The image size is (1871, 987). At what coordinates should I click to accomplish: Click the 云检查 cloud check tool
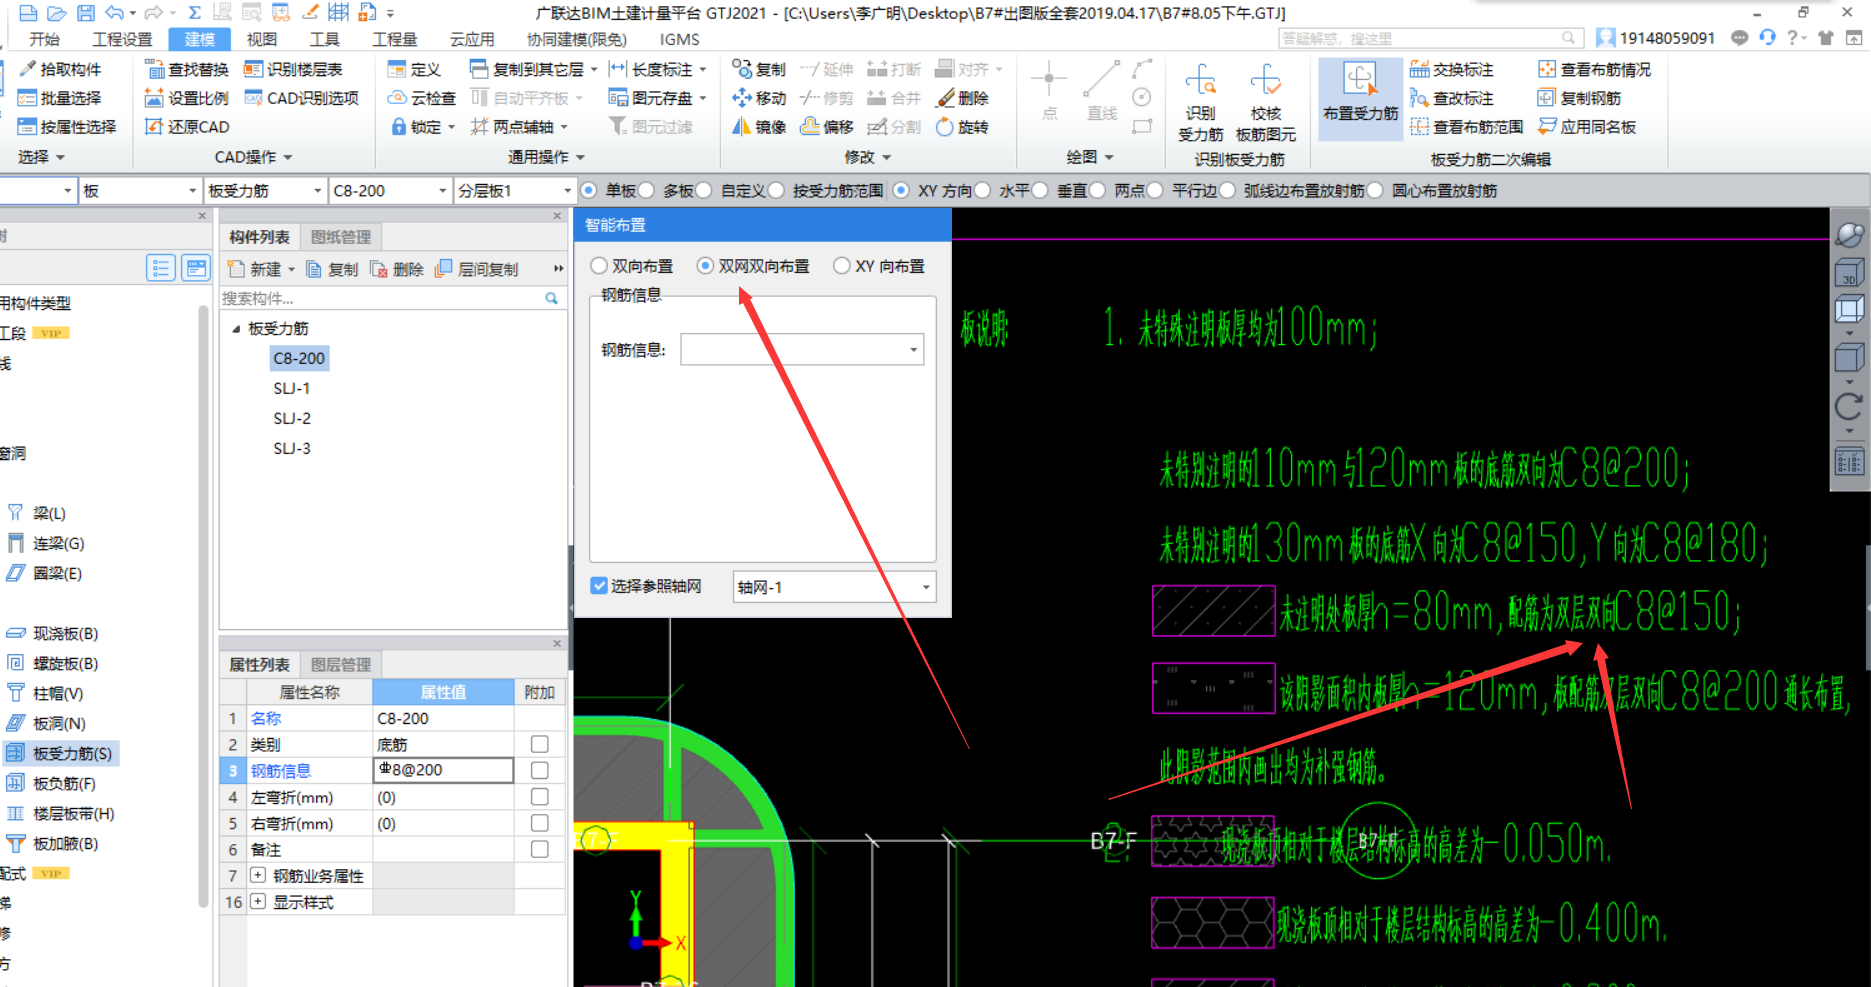[422, 98]
